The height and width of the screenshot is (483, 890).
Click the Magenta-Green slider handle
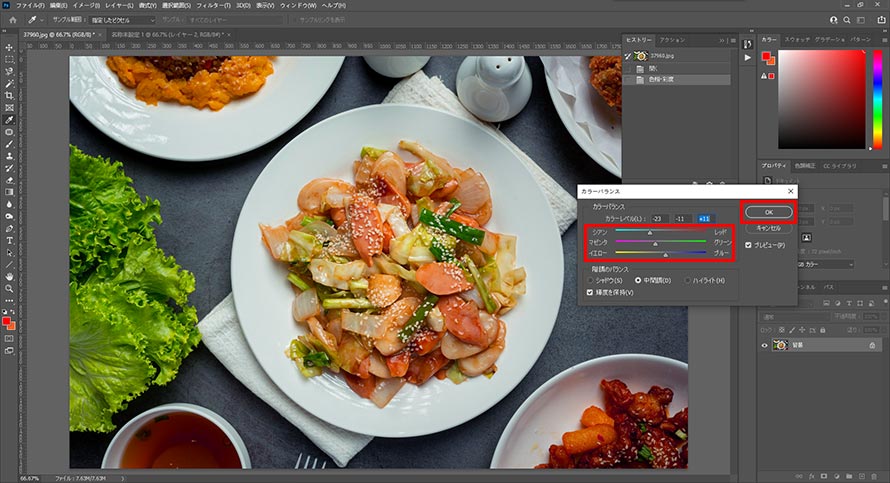pyautogui.click(x=655, y=243)
